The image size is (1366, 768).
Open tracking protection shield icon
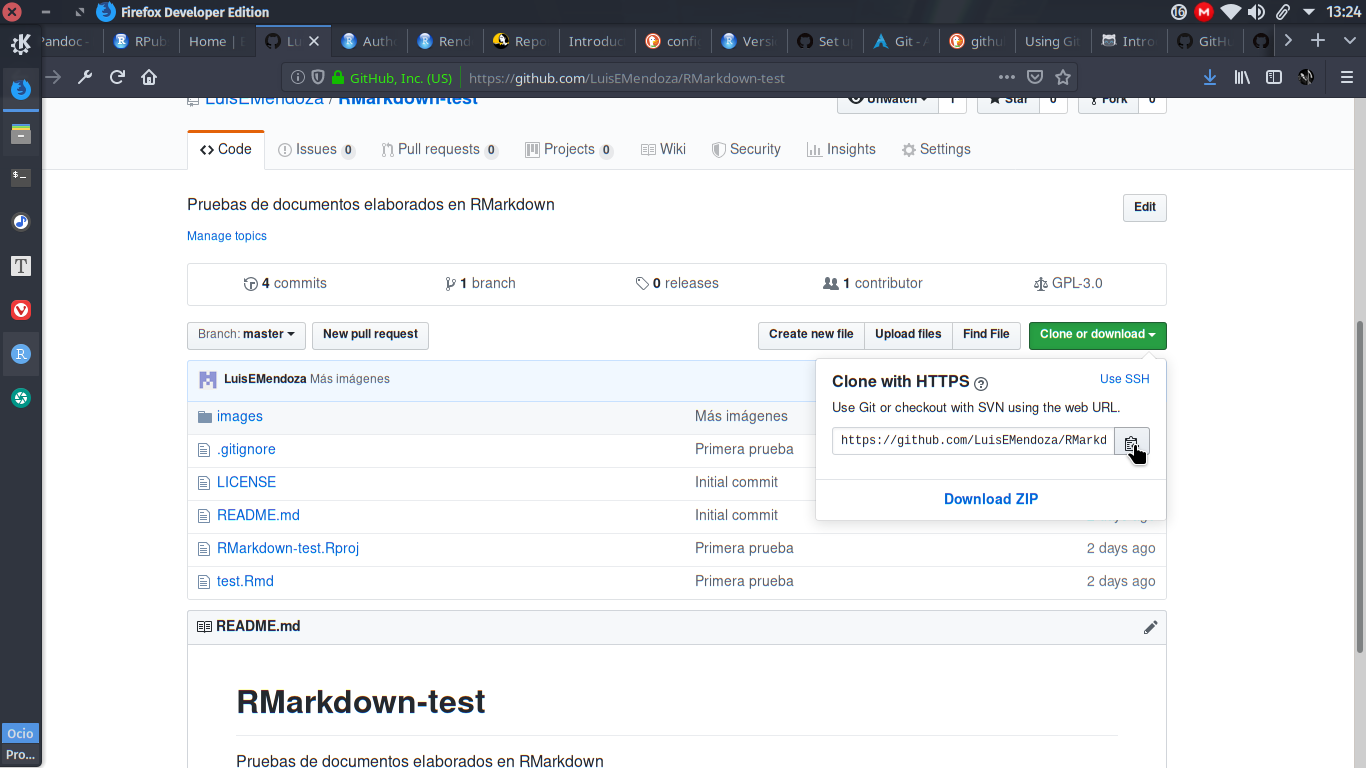tap(317, 77)
